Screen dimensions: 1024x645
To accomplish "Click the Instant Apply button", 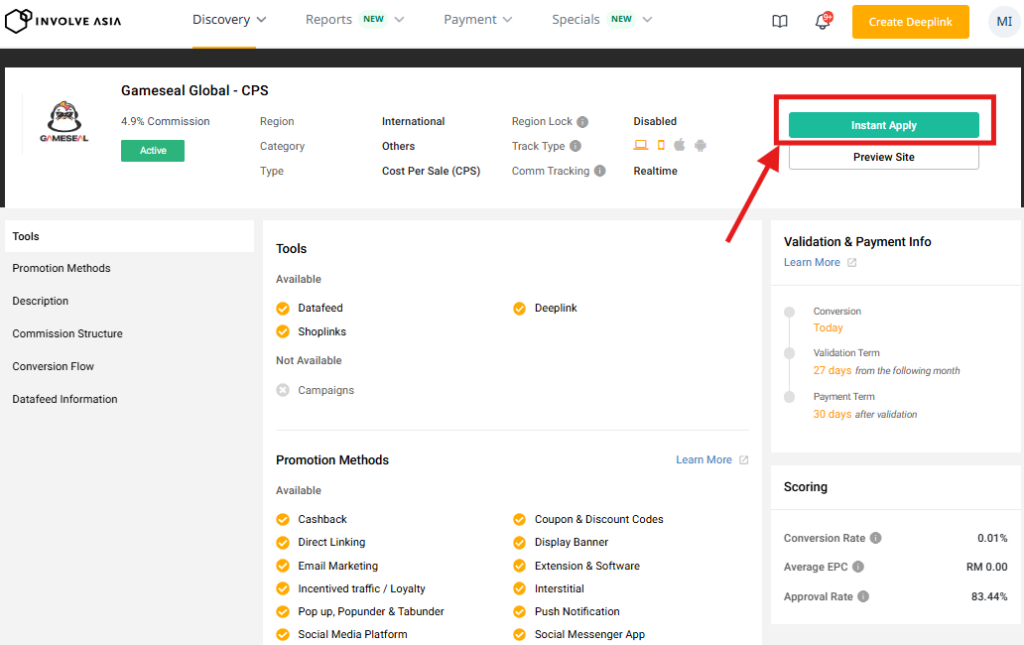I will 883,125.
